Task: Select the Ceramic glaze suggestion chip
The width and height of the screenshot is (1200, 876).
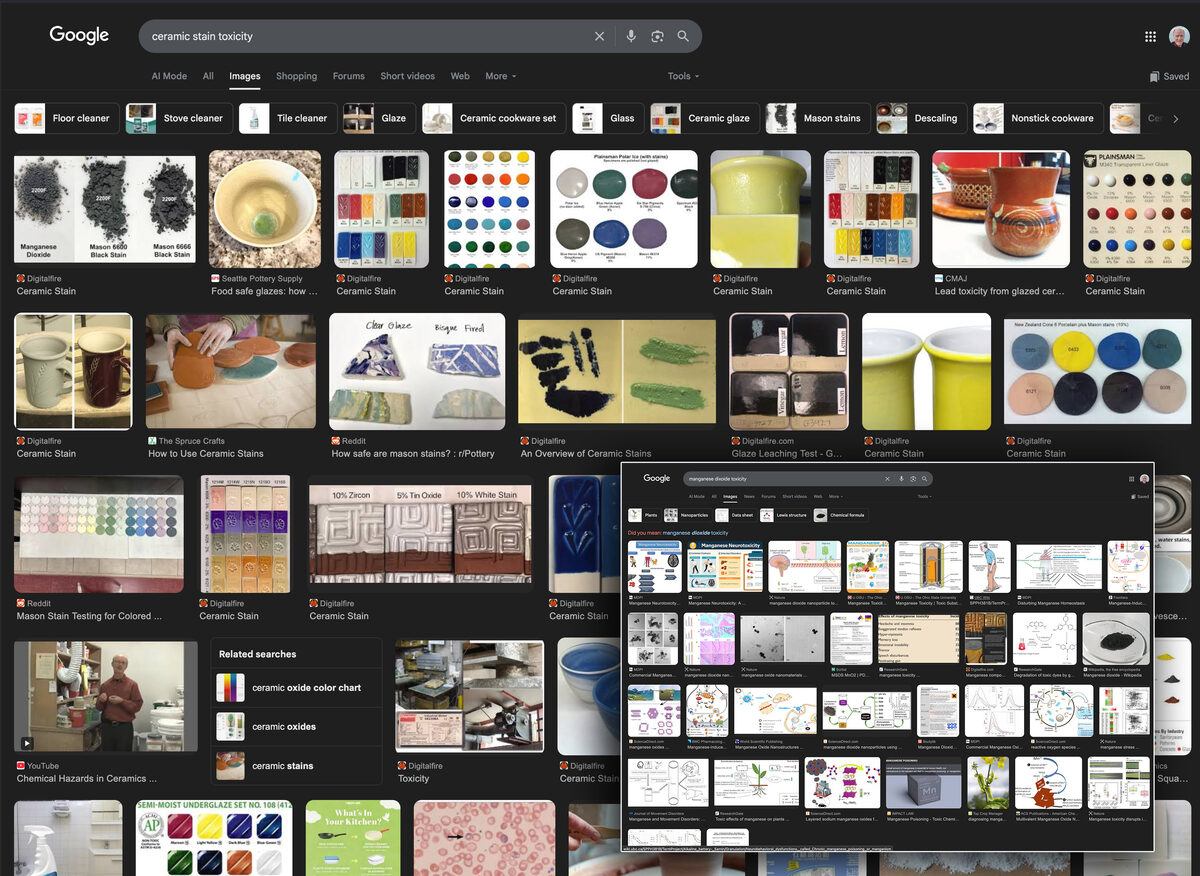Action: 705,118
